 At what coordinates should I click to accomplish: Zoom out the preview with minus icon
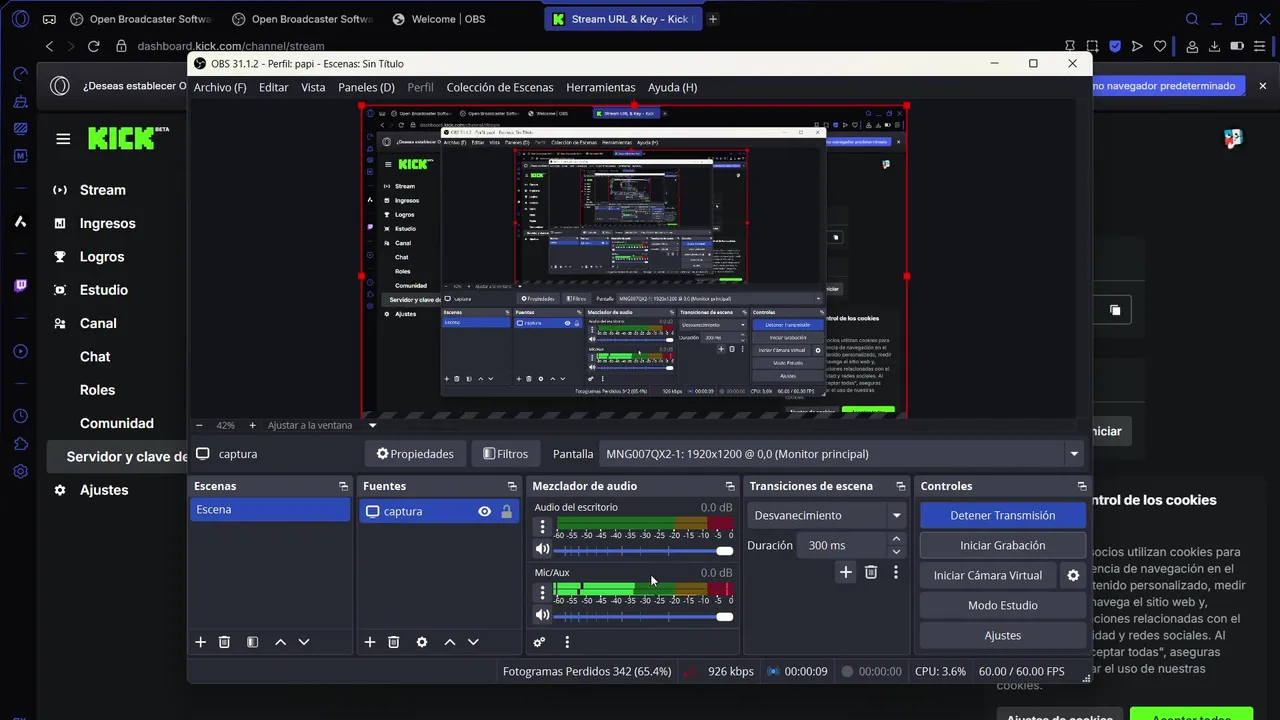pos(199,425)
